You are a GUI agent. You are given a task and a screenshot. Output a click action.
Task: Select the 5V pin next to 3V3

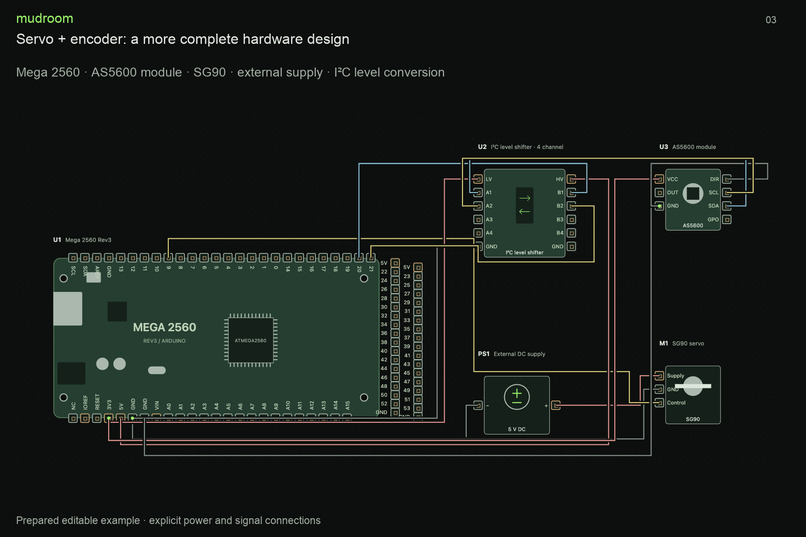(x=120, y=418)
